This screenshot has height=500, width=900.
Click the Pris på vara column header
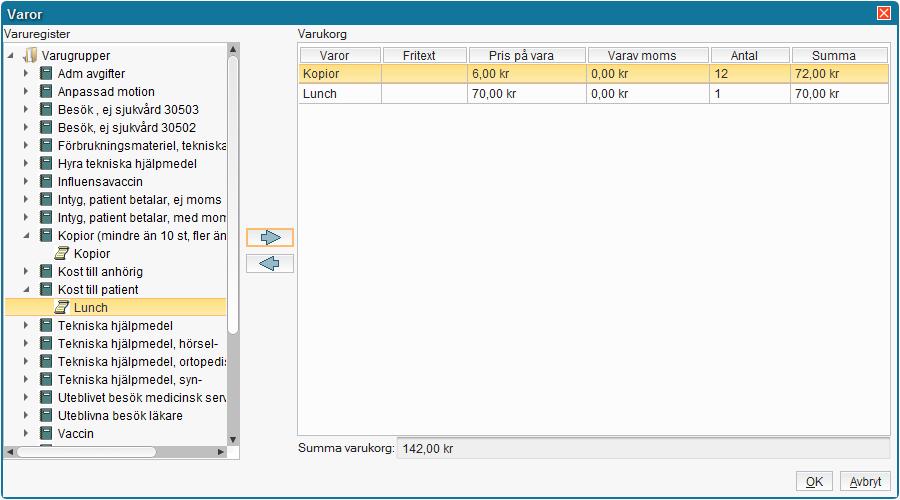[527, 56]
